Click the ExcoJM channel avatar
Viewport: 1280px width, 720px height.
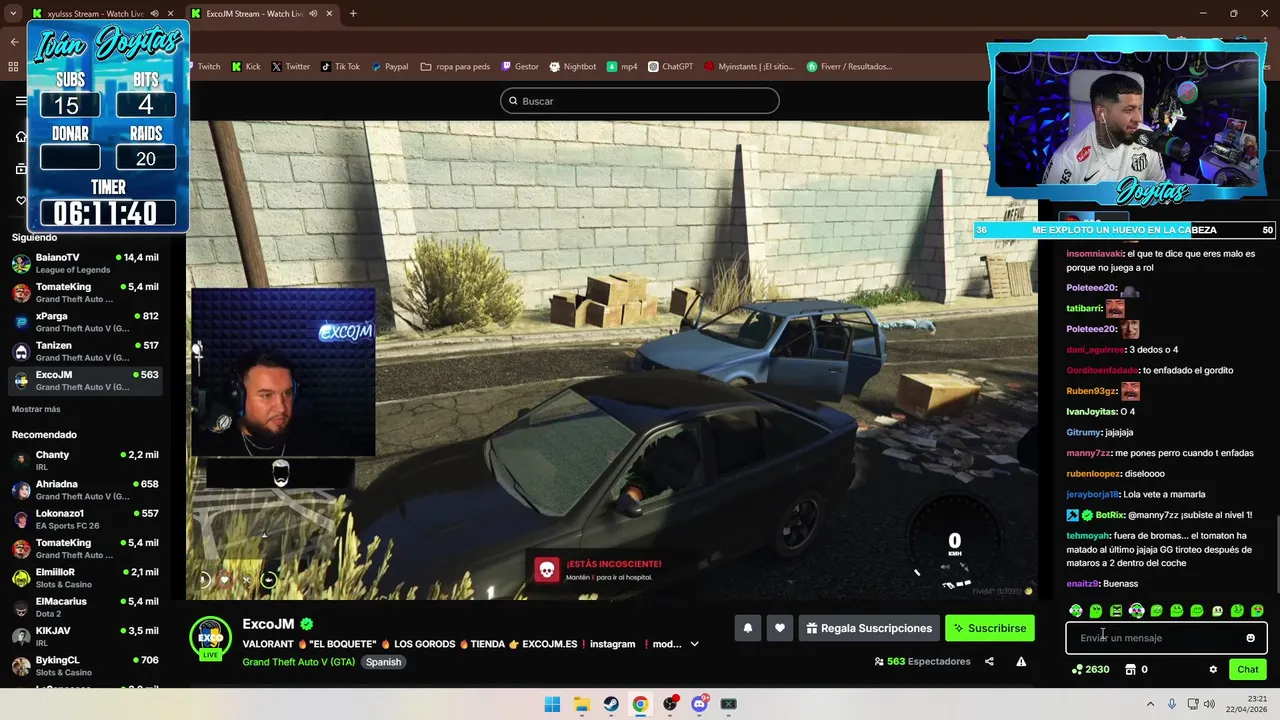(211, 637)
